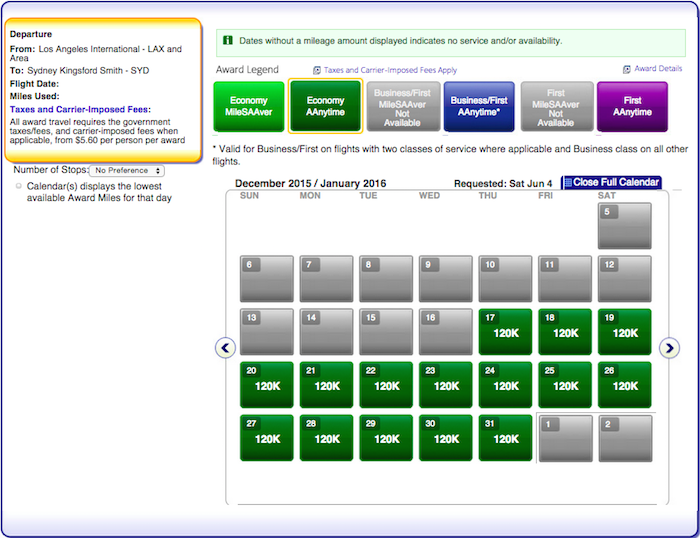The width and height of the screenshot is (700, 538).
Task: Click the icon next to Award Details
Action: [627, 69]
